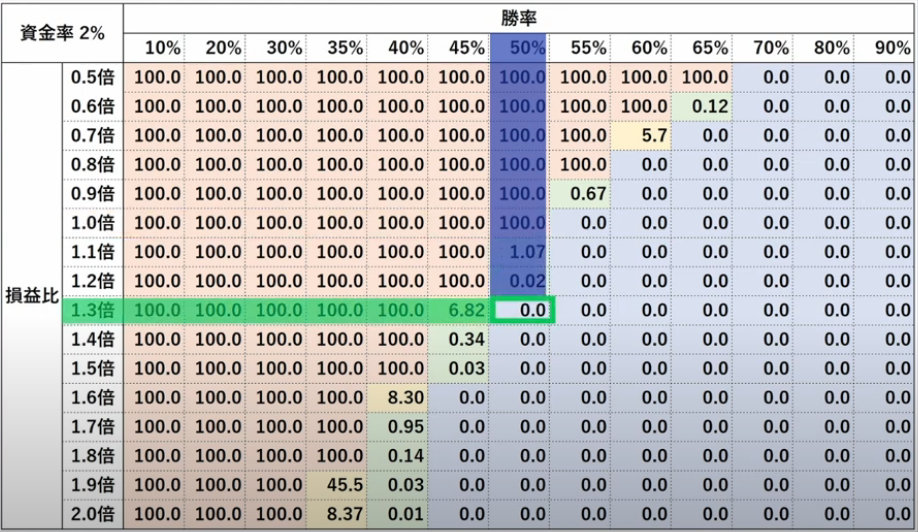
Task: Click the 1.07 cell in 50% column
Action: point(519,252)
